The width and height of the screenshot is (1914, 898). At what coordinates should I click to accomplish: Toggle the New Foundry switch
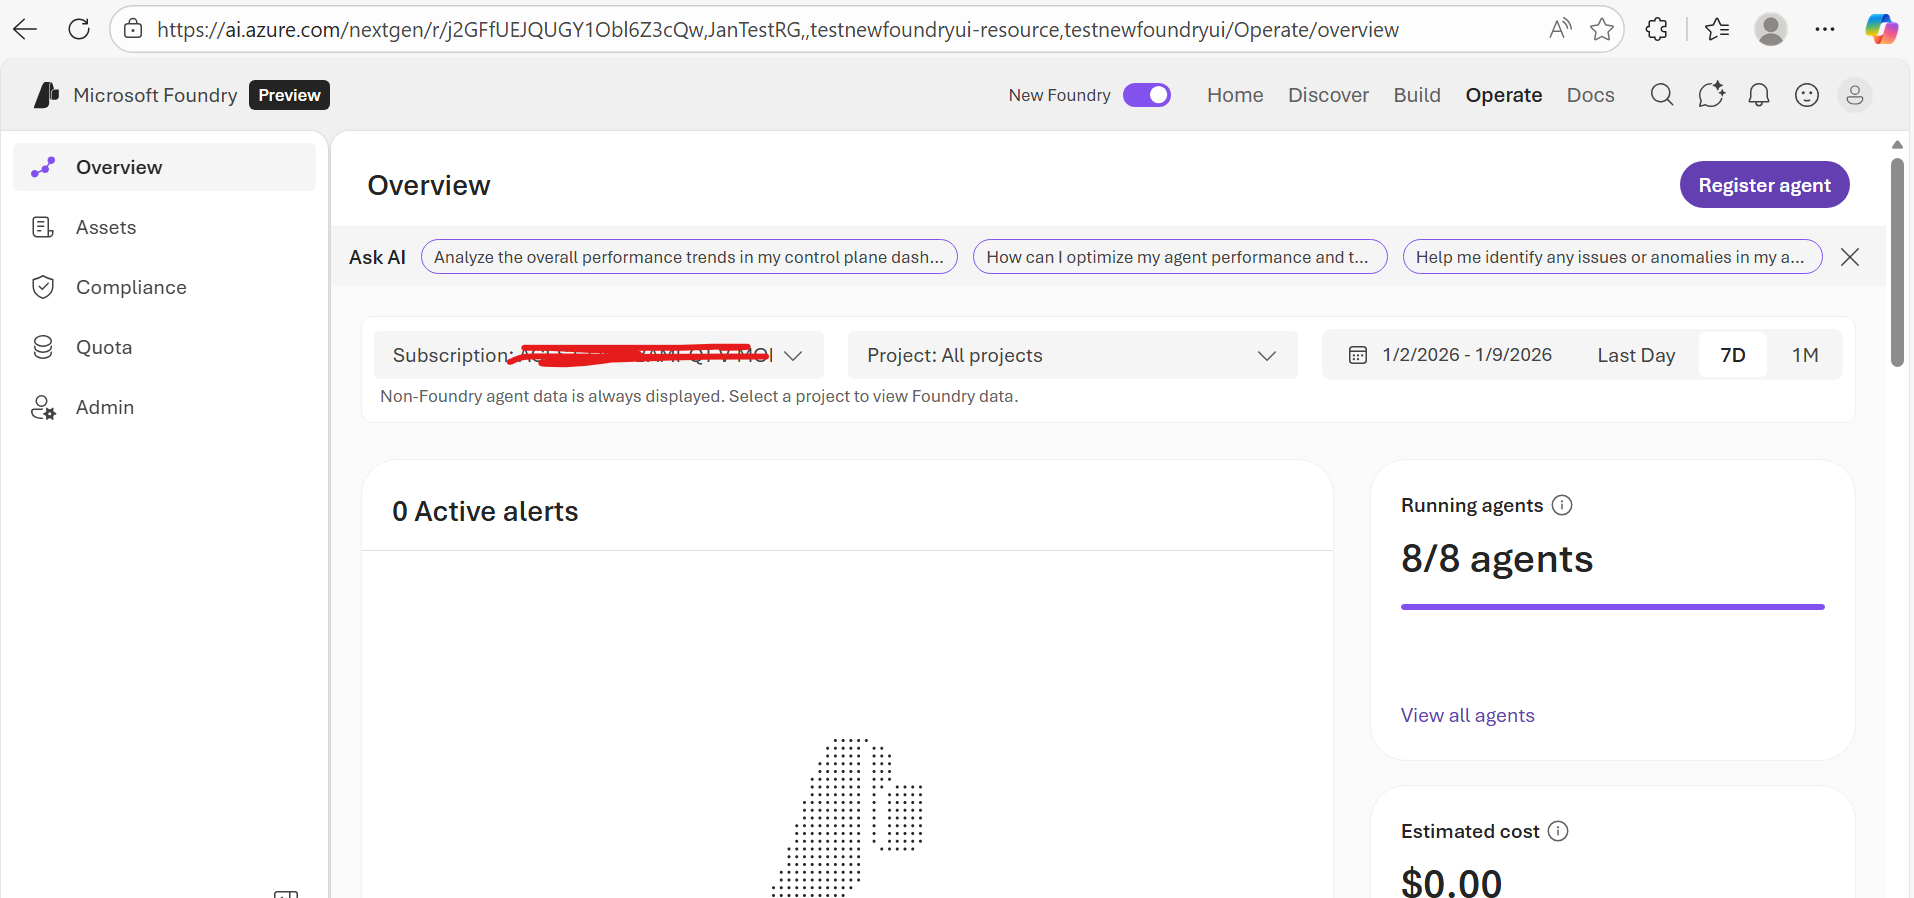pyautogui.click(x=1147, y=95)
